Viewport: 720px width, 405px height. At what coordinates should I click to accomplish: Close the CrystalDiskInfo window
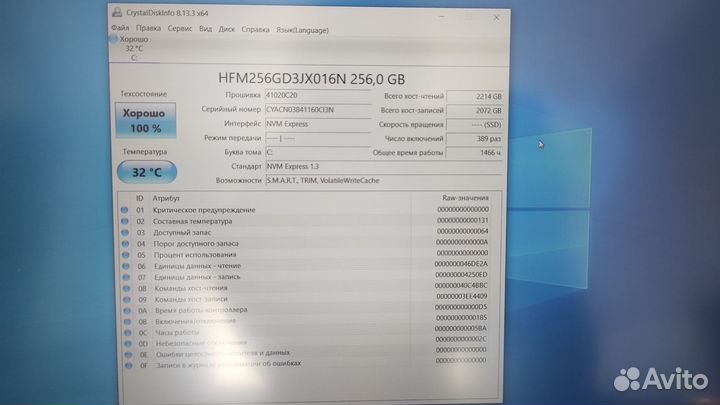[x=496, y=17]
